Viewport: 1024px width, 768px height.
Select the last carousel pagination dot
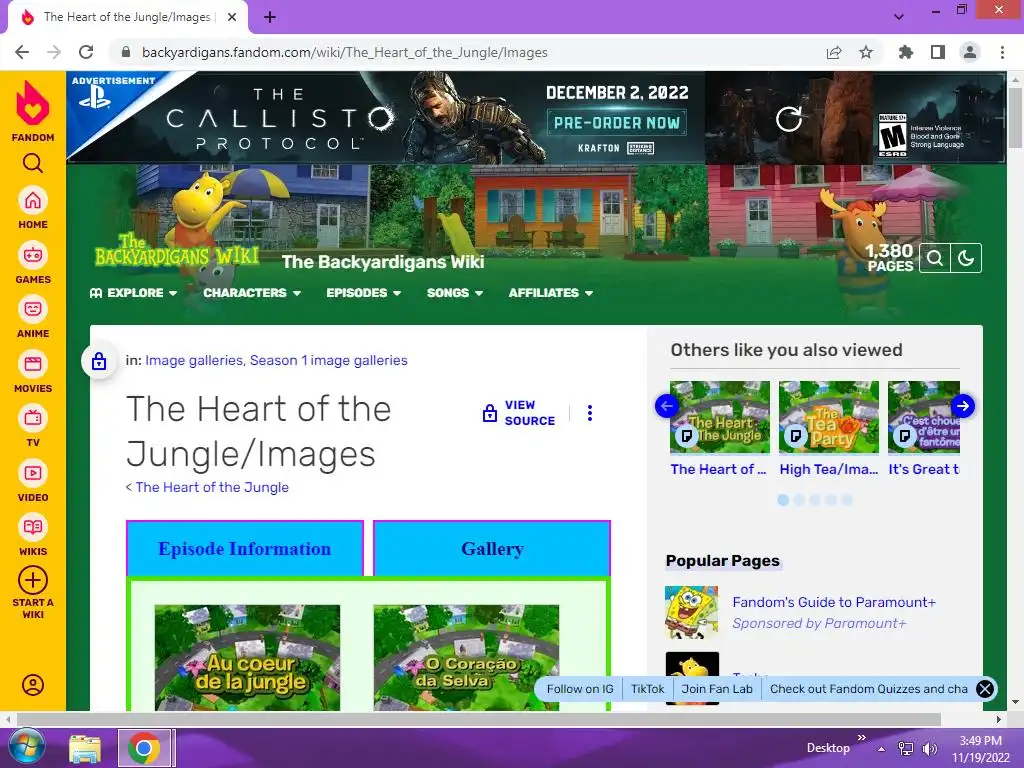point(847,500)
